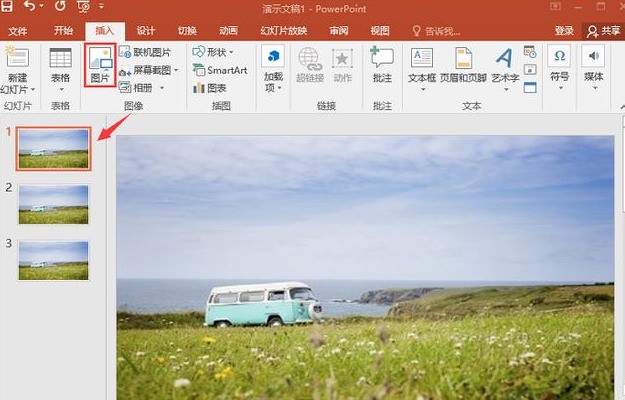This screenshot has width=625, height=400.
Task: Click the Undo icon in title bar
Action: point(33,7)
